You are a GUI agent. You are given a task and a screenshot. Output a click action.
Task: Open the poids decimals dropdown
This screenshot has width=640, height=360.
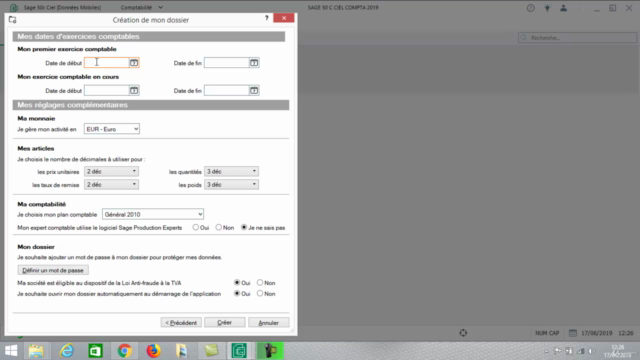(x=231, y=184)
